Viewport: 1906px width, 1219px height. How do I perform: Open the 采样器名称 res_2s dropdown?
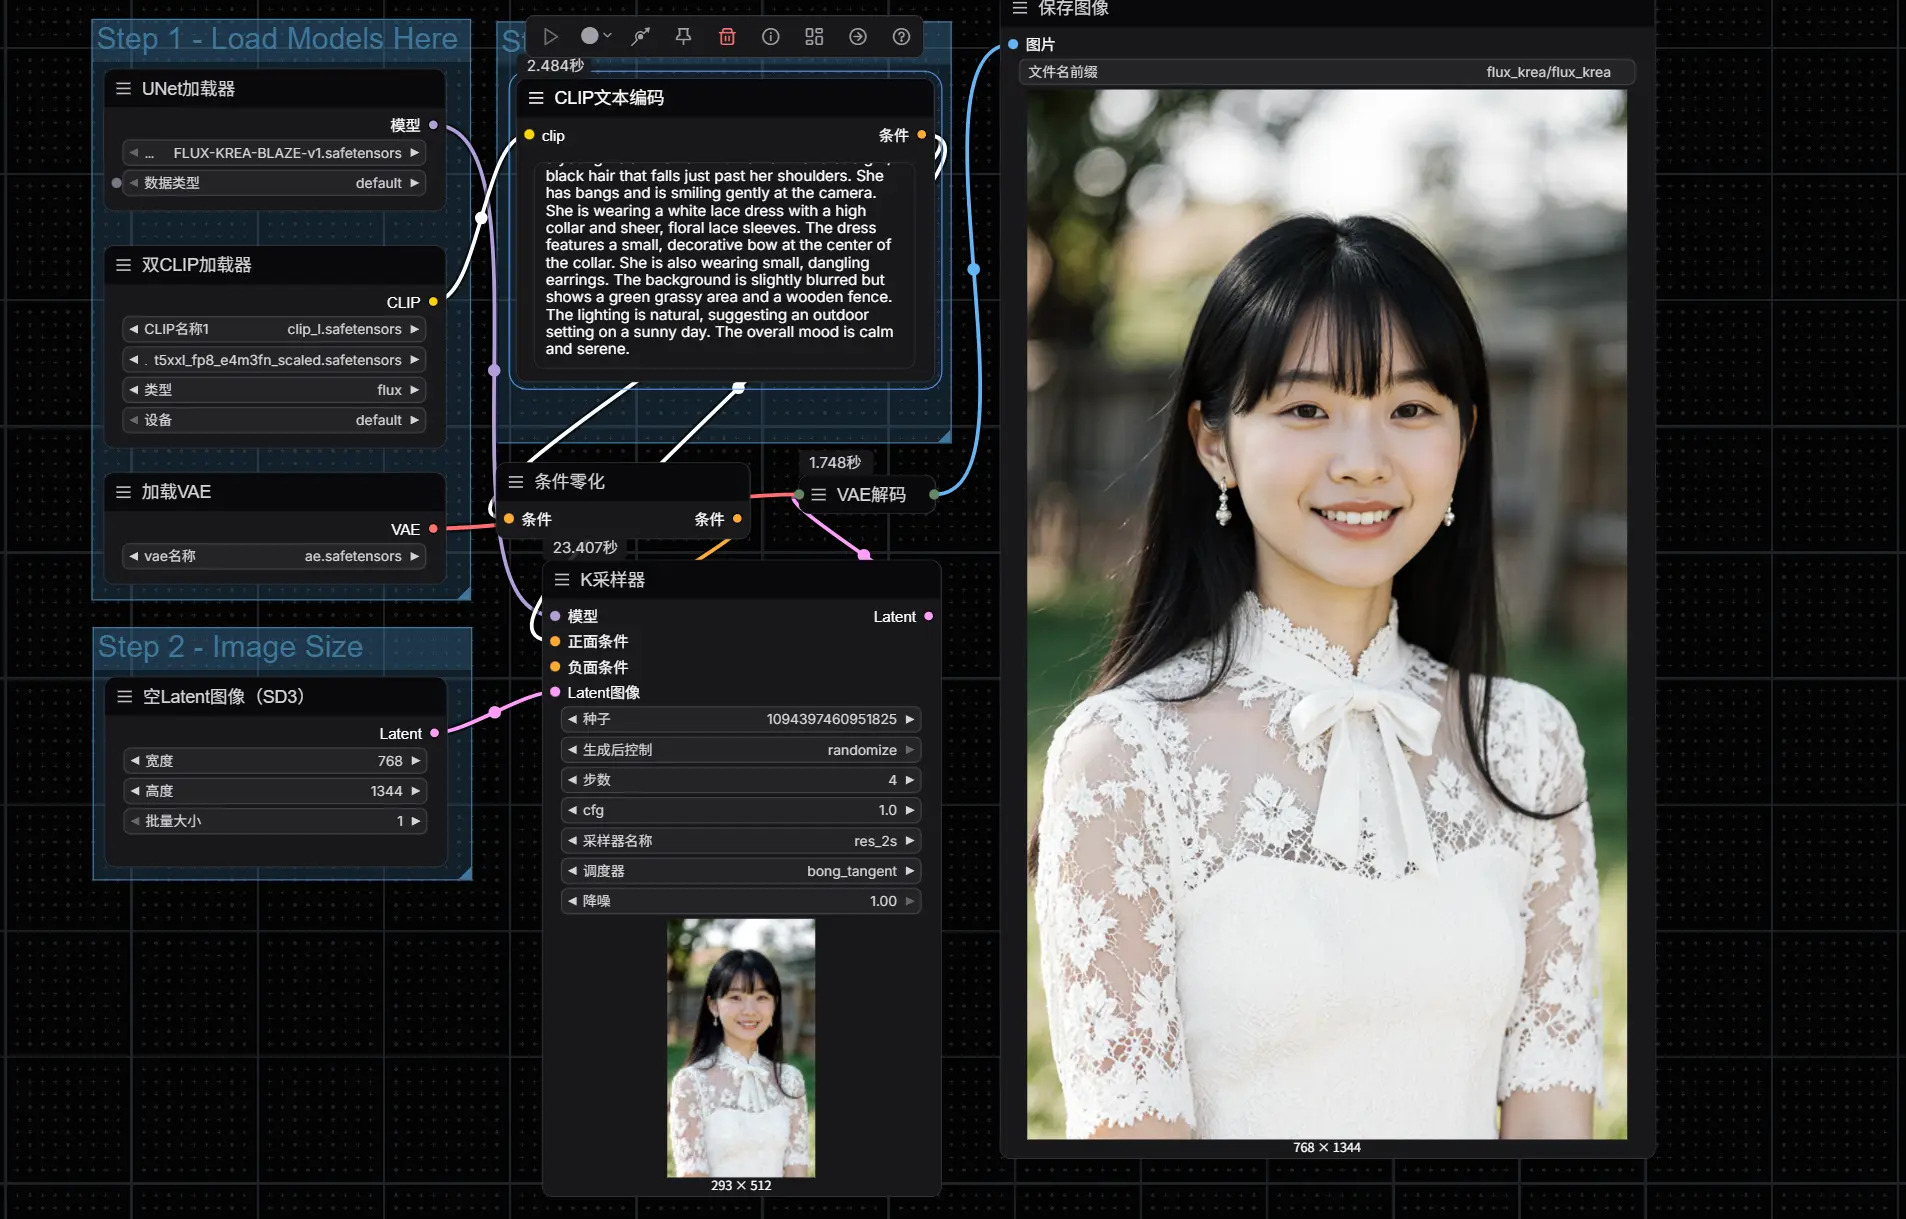click(740, 841)
